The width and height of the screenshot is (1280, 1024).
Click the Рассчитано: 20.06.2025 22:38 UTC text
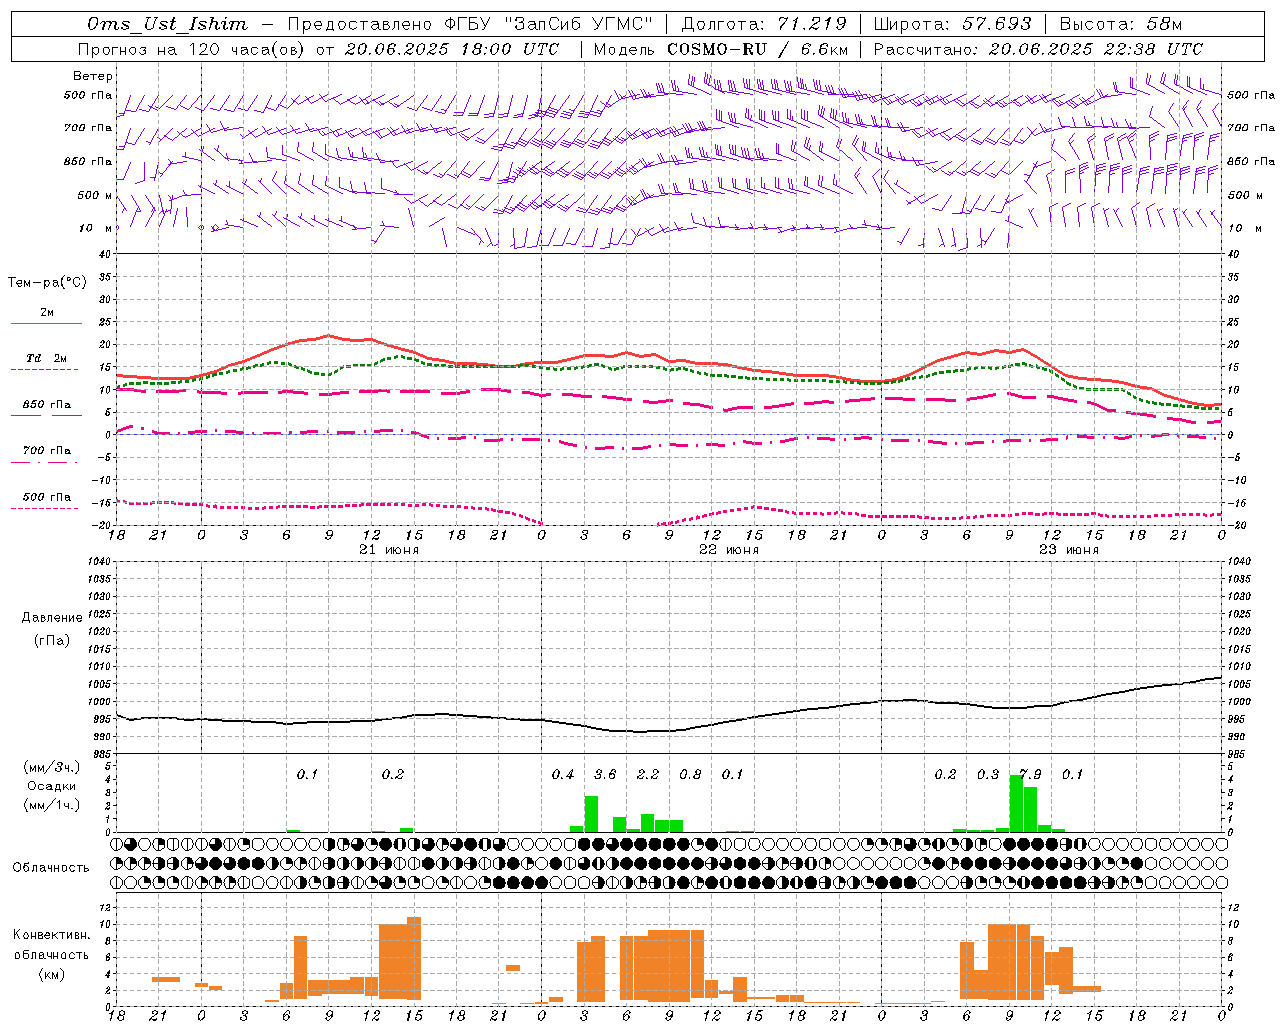point(1039,49)
